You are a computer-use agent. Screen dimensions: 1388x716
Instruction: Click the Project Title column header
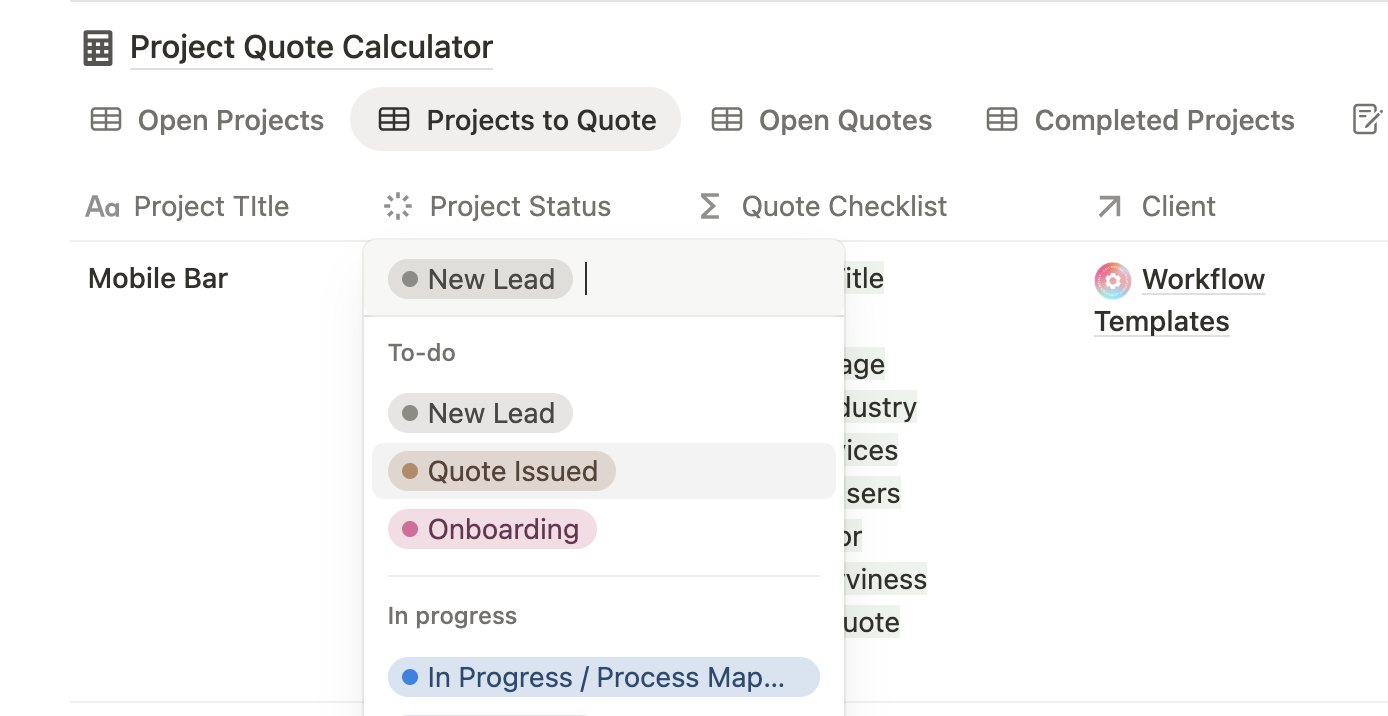coord(211,207)
